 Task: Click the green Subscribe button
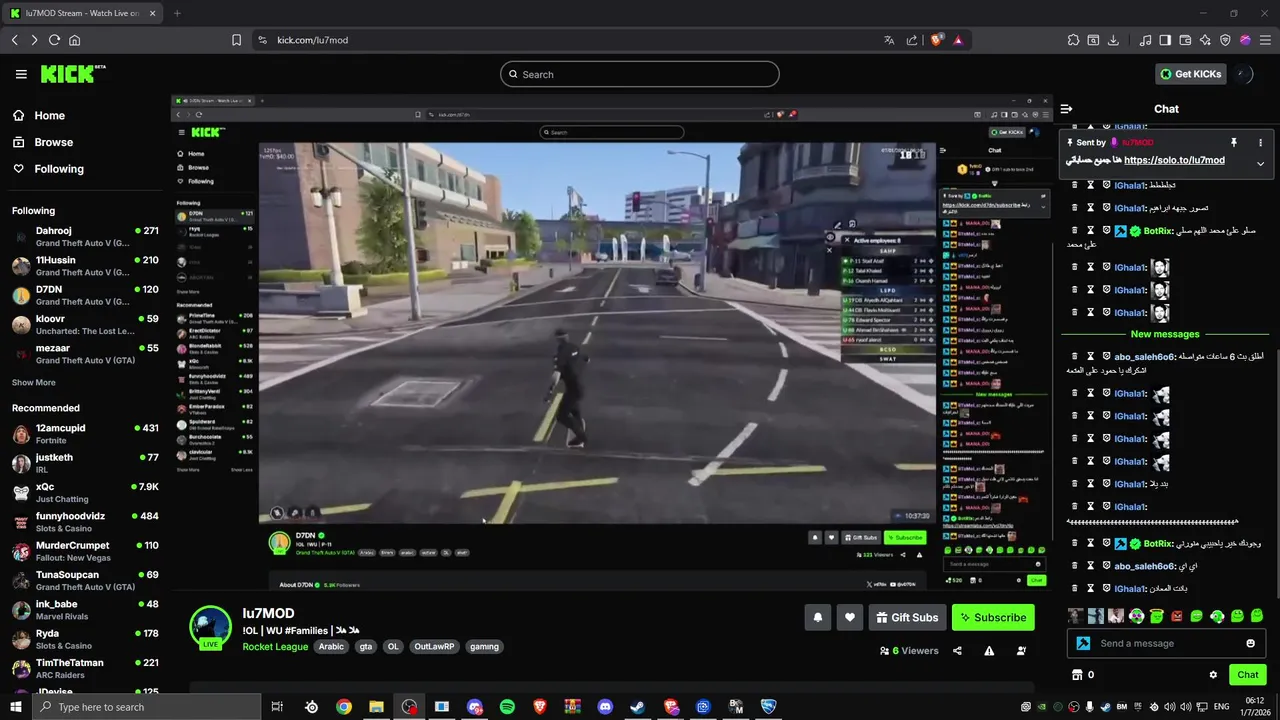coord(993,617)
